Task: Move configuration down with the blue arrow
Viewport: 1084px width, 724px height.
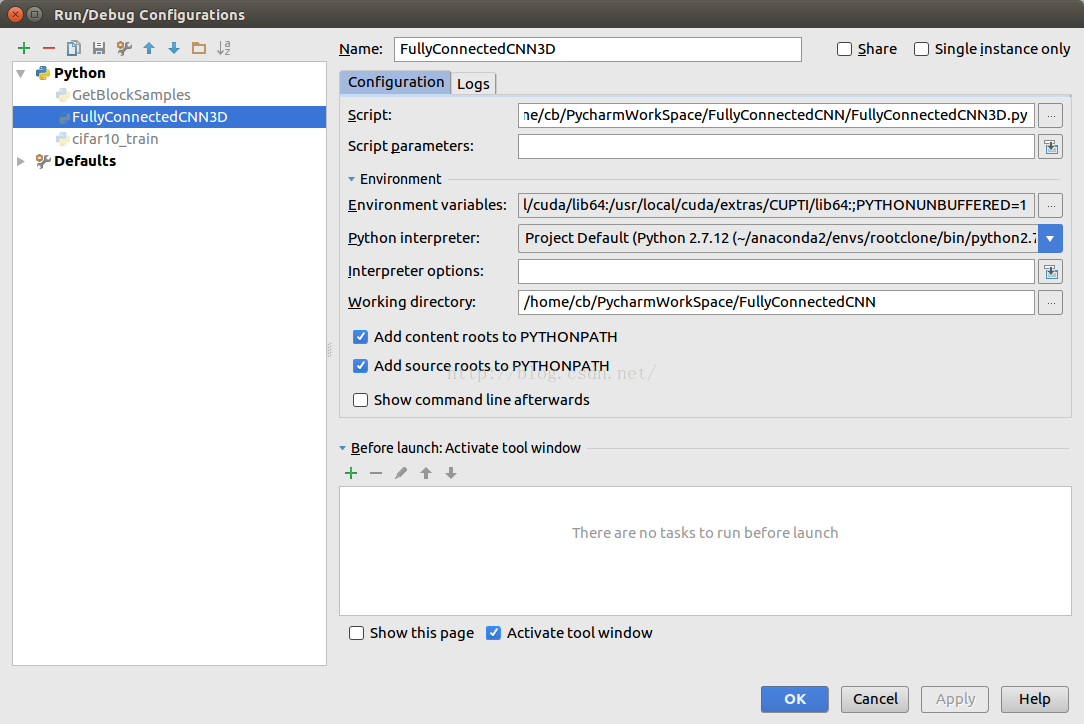Action: [x=174, y=48]
